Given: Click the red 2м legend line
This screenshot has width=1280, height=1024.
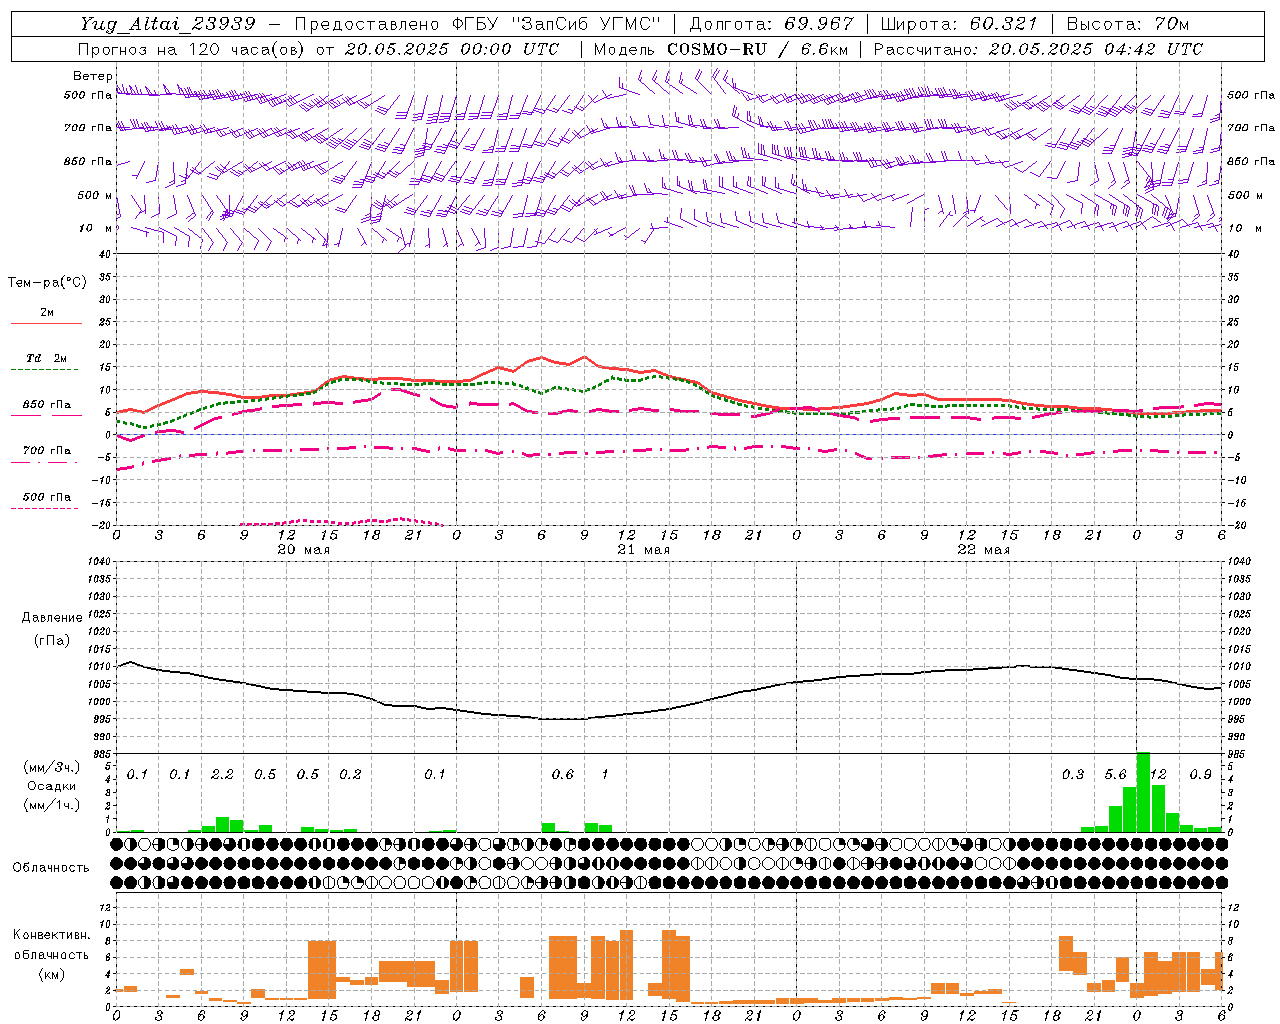Looking at the screenshot, I should [46, 323].
